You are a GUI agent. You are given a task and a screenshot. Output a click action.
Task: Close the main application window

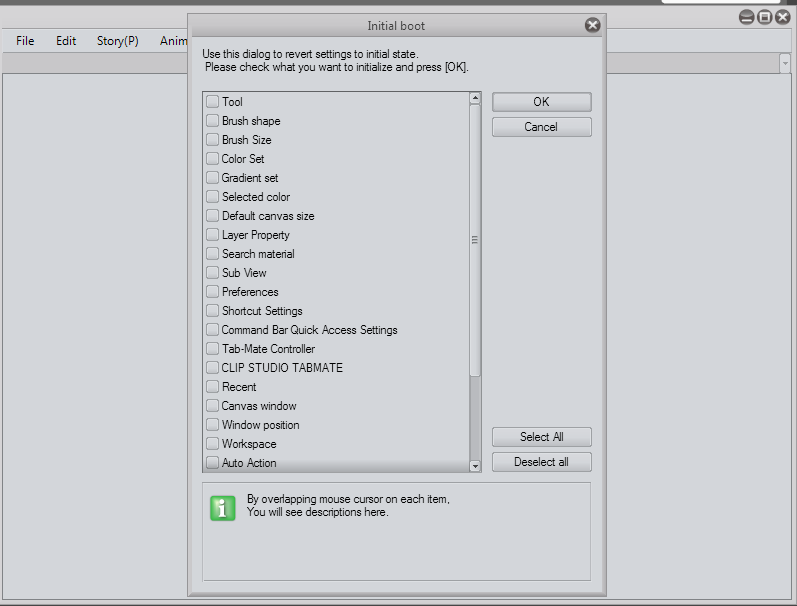[783, 17]
